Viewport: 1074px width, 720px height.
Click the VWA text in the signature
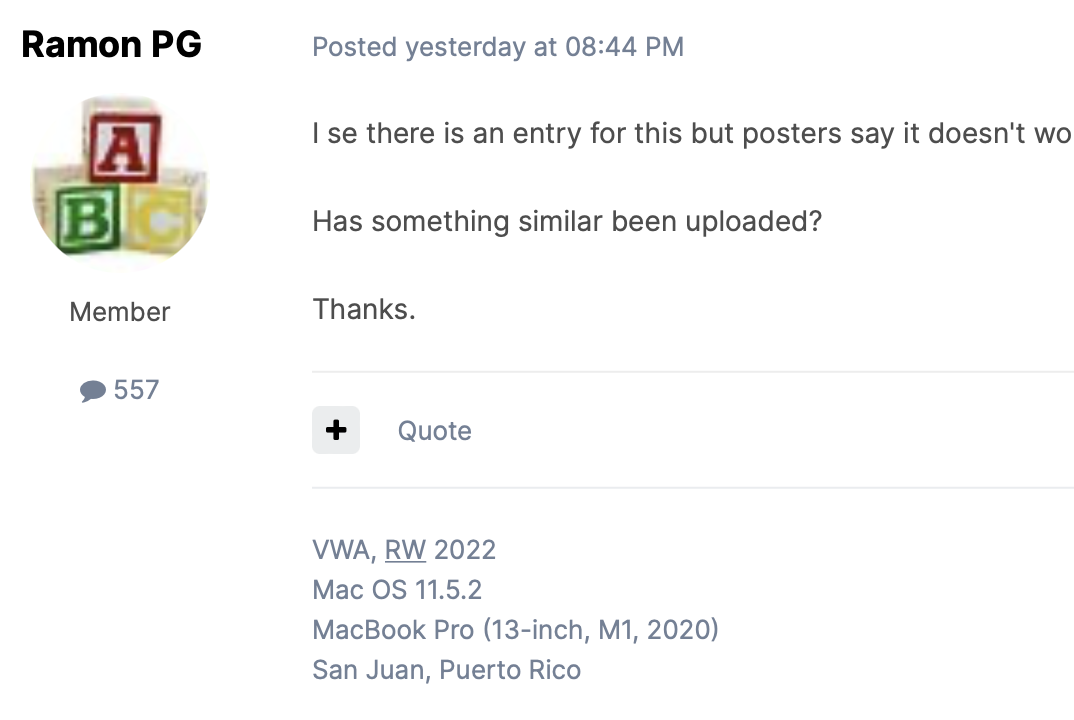point(341,550)
